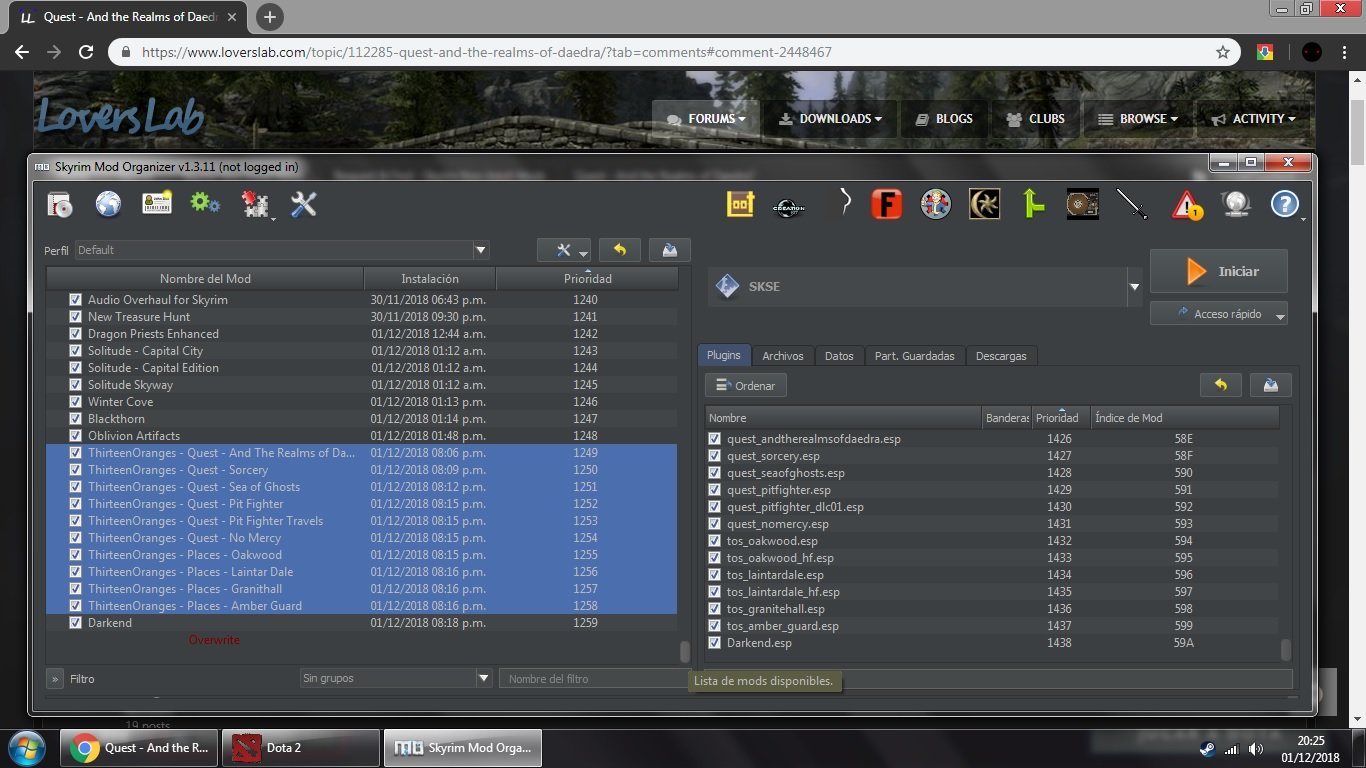Launch the green arrow shortcut icon
The width and height of the screenshot is (1366, 768).
(1033, 204)
